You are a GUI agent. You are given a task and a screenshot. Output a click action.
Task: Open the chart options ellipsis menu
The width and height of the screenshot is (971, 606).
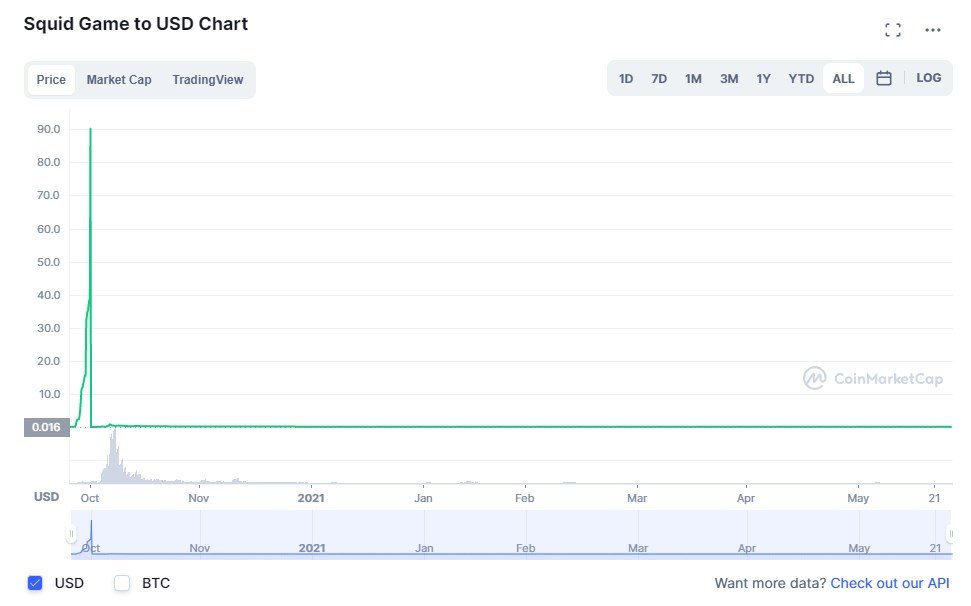pyautogui.click(x=932, y=29)
